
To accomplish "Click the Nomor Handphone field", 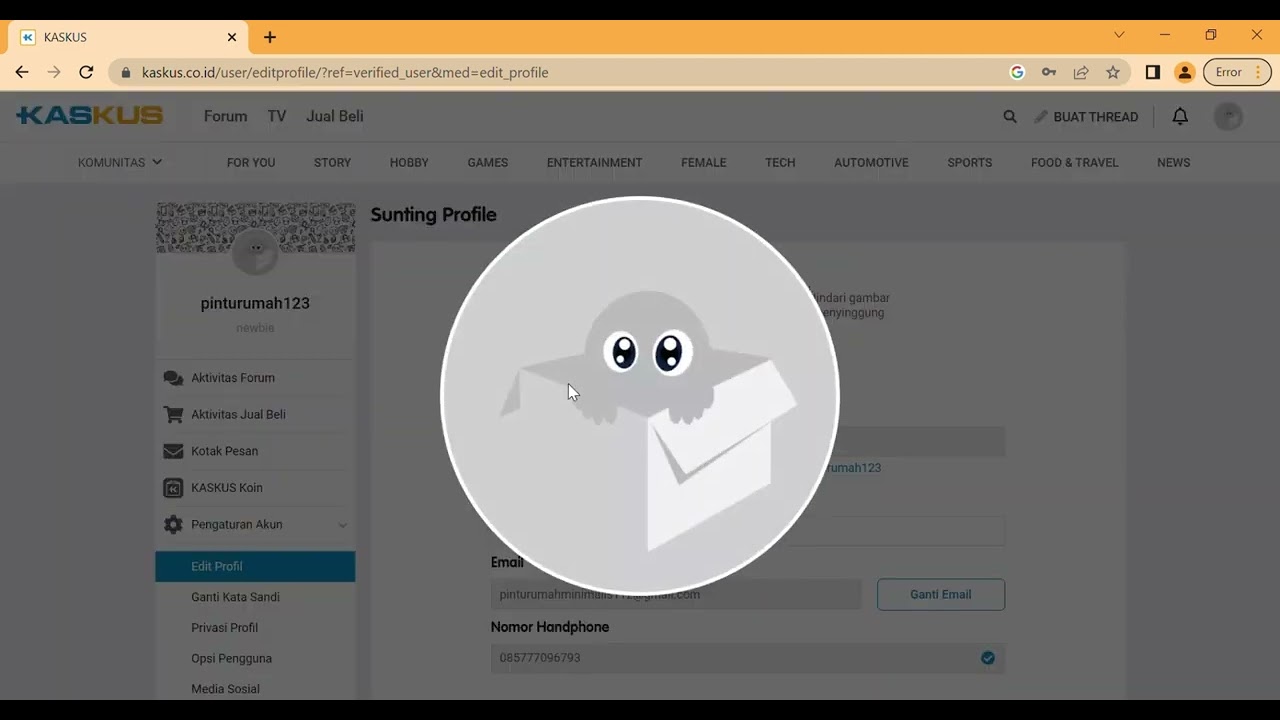I will [748, 658].
